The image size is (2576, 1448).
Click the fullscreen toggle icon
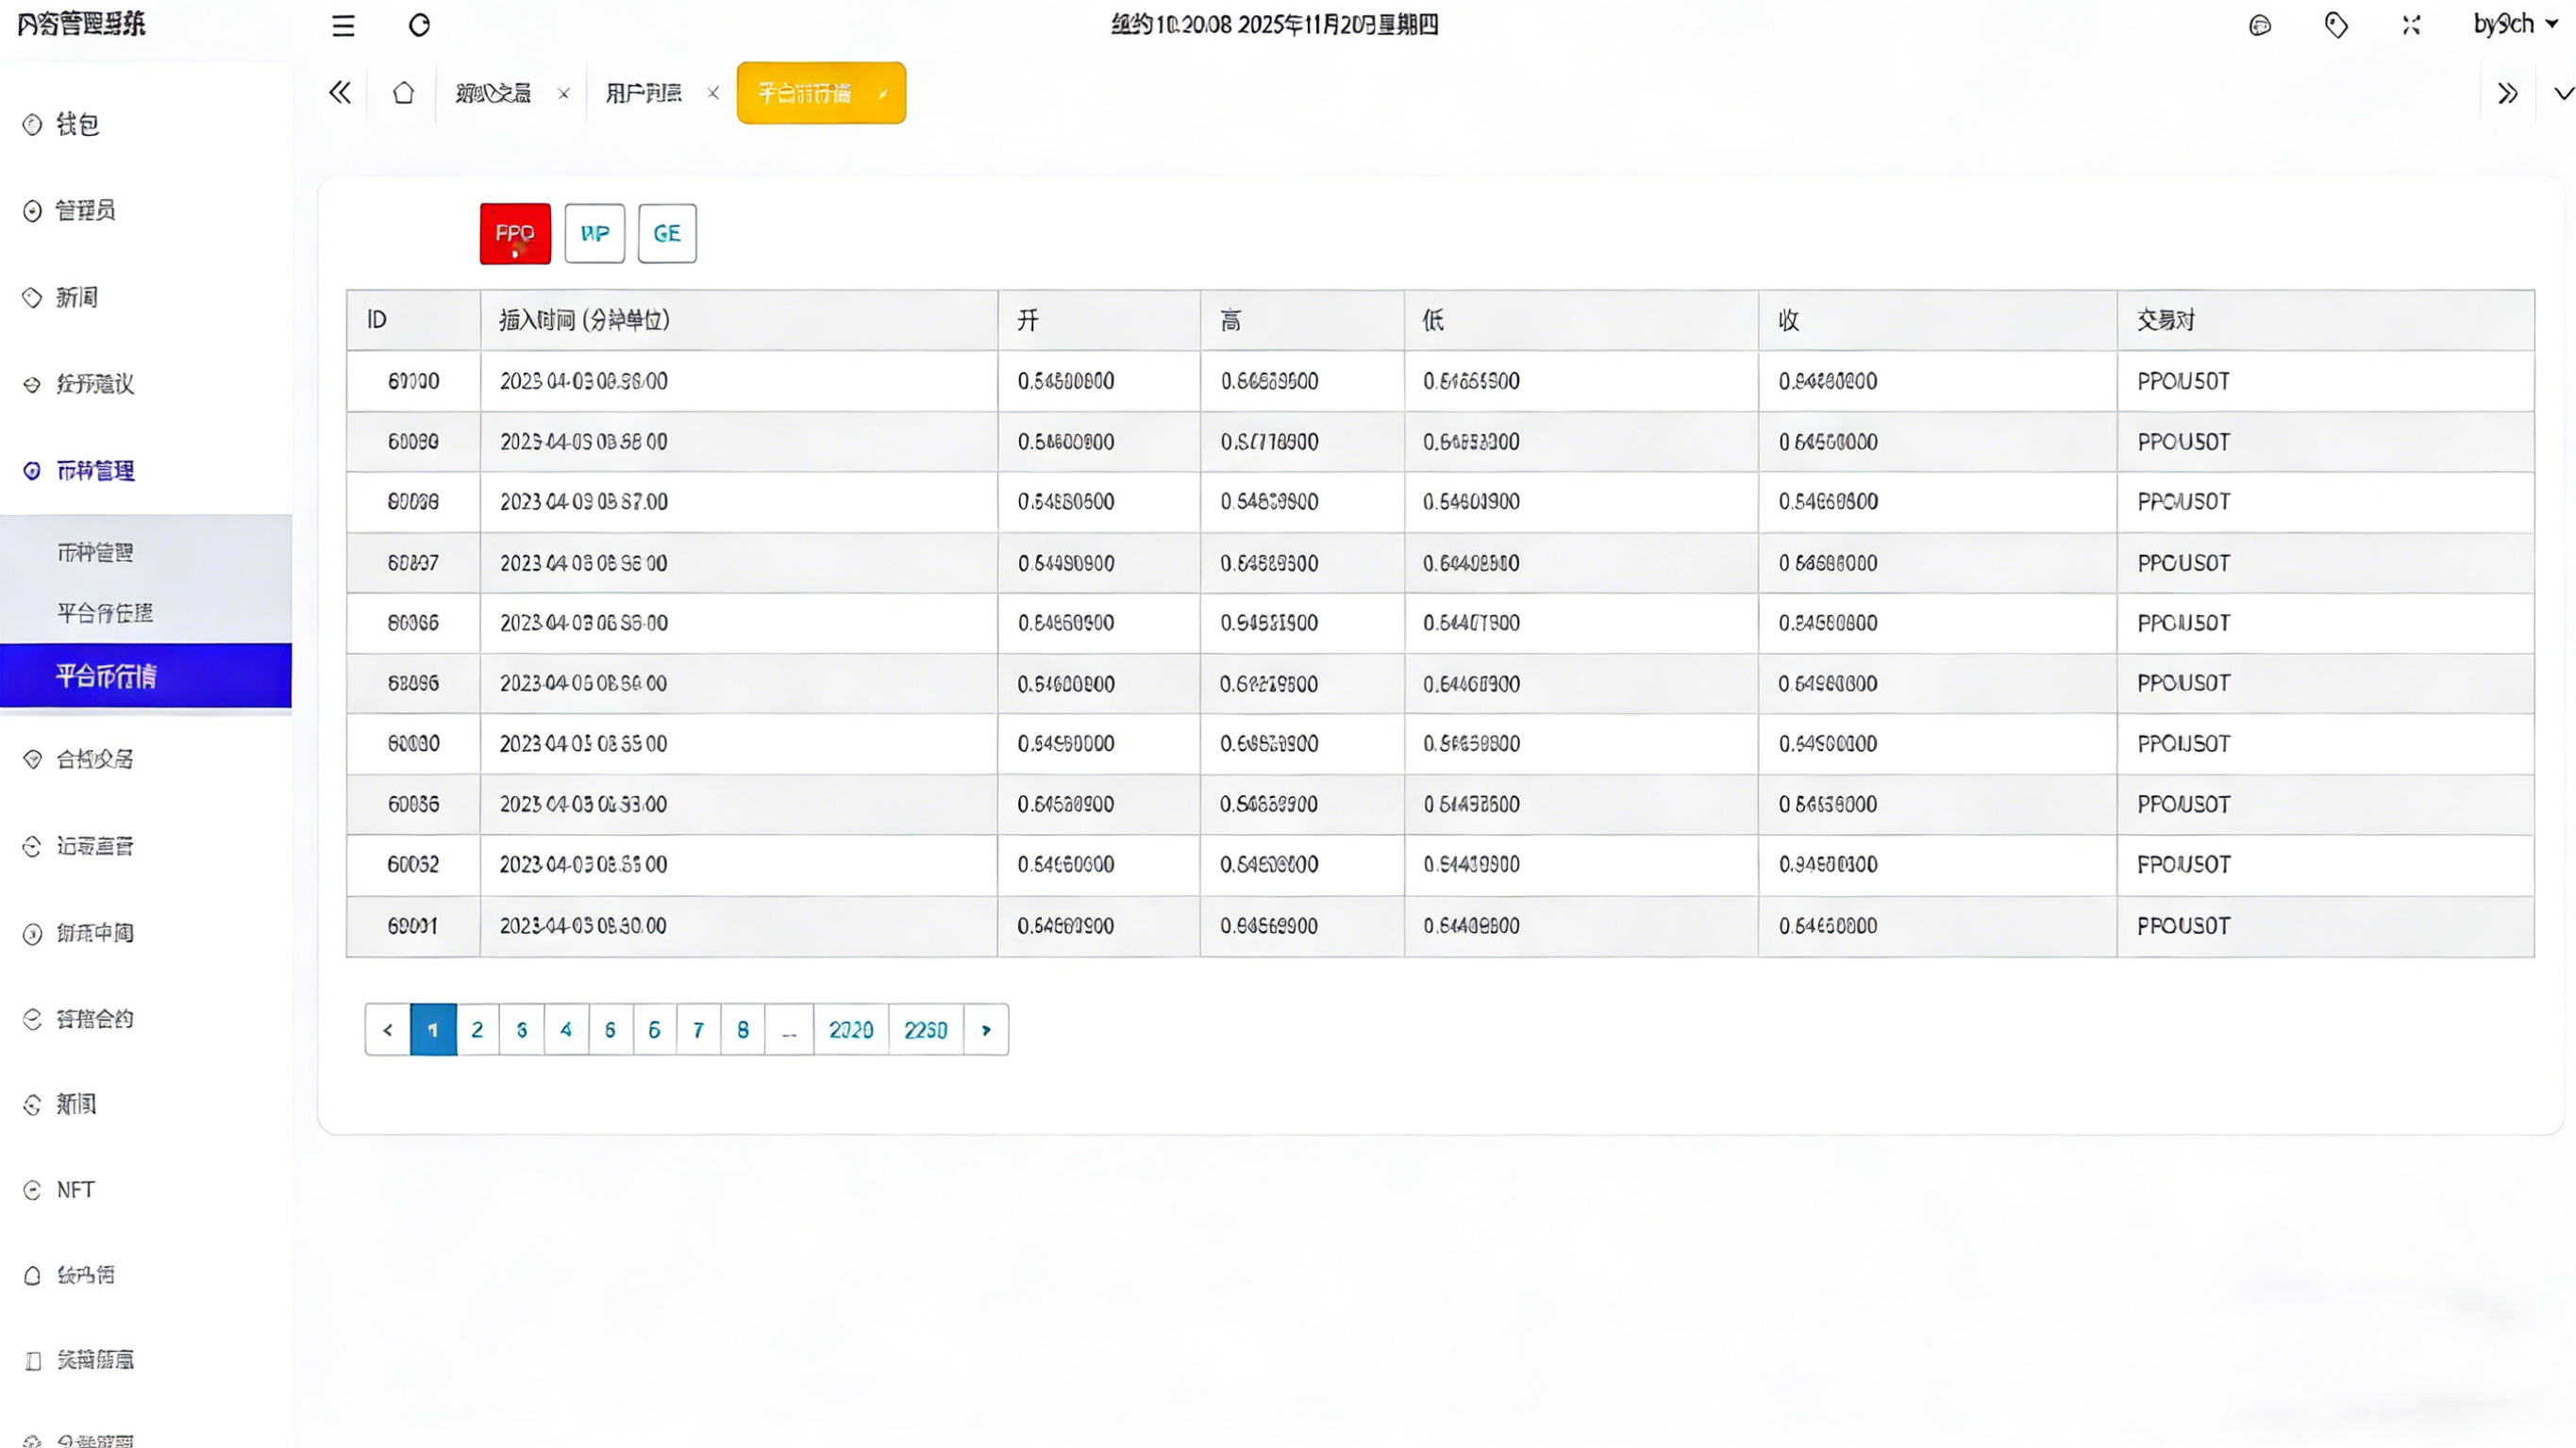tap(2411, 26)
